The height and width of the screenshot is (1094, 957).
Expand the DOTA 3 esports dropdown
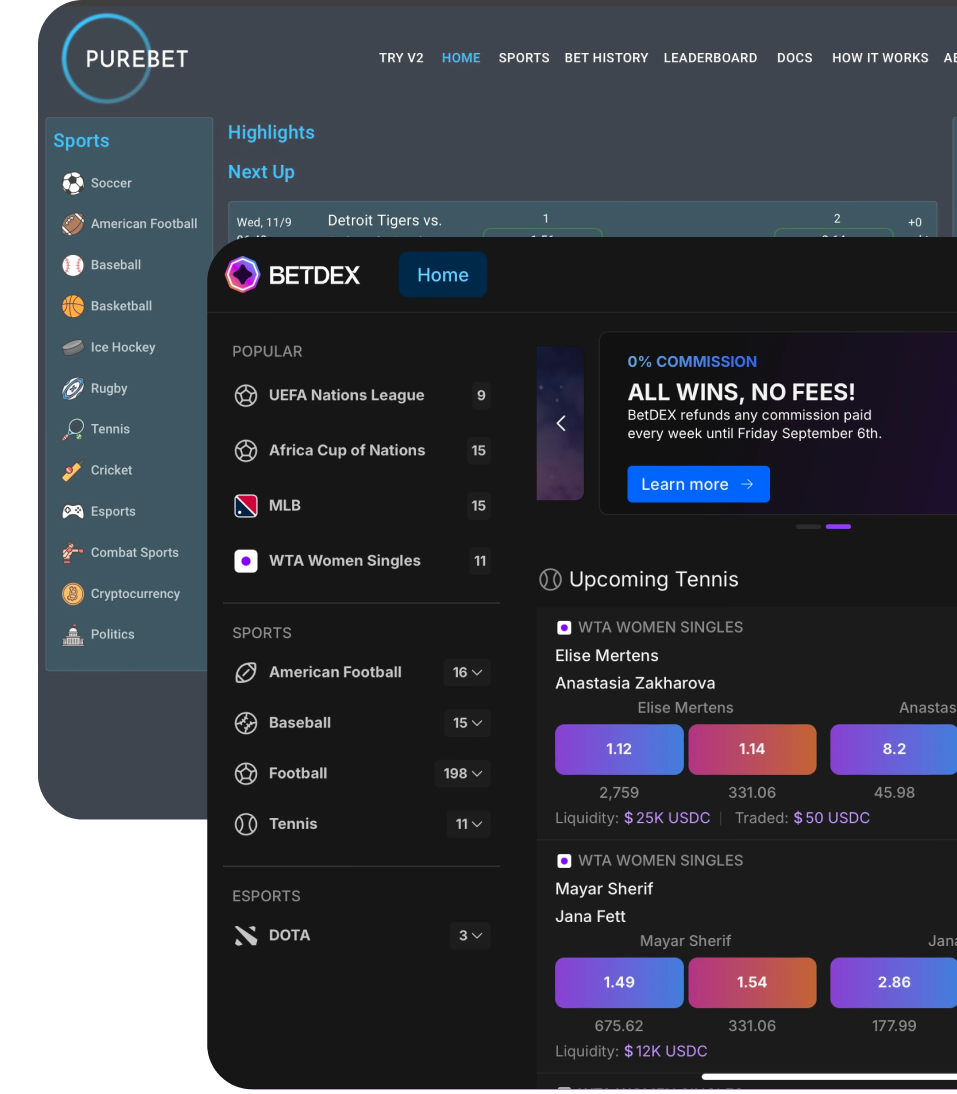tap(470, 936)
